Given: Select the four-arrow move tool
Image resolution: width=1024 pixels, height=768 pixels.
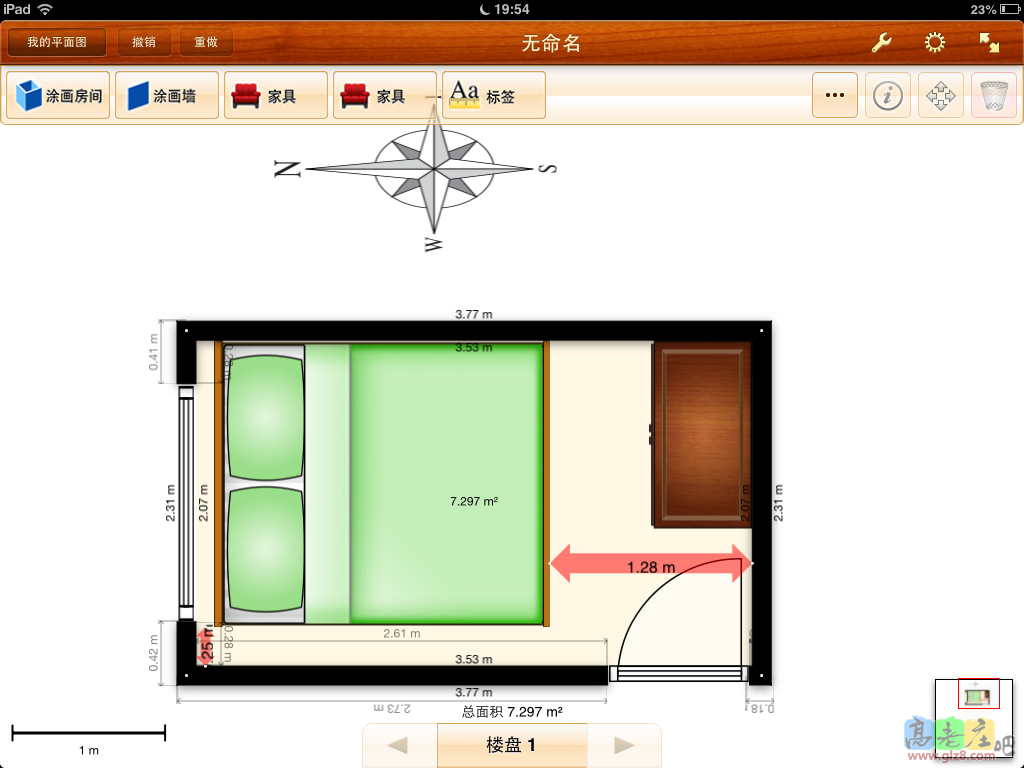Looking at the screenshot, I should tap(940, 96).
